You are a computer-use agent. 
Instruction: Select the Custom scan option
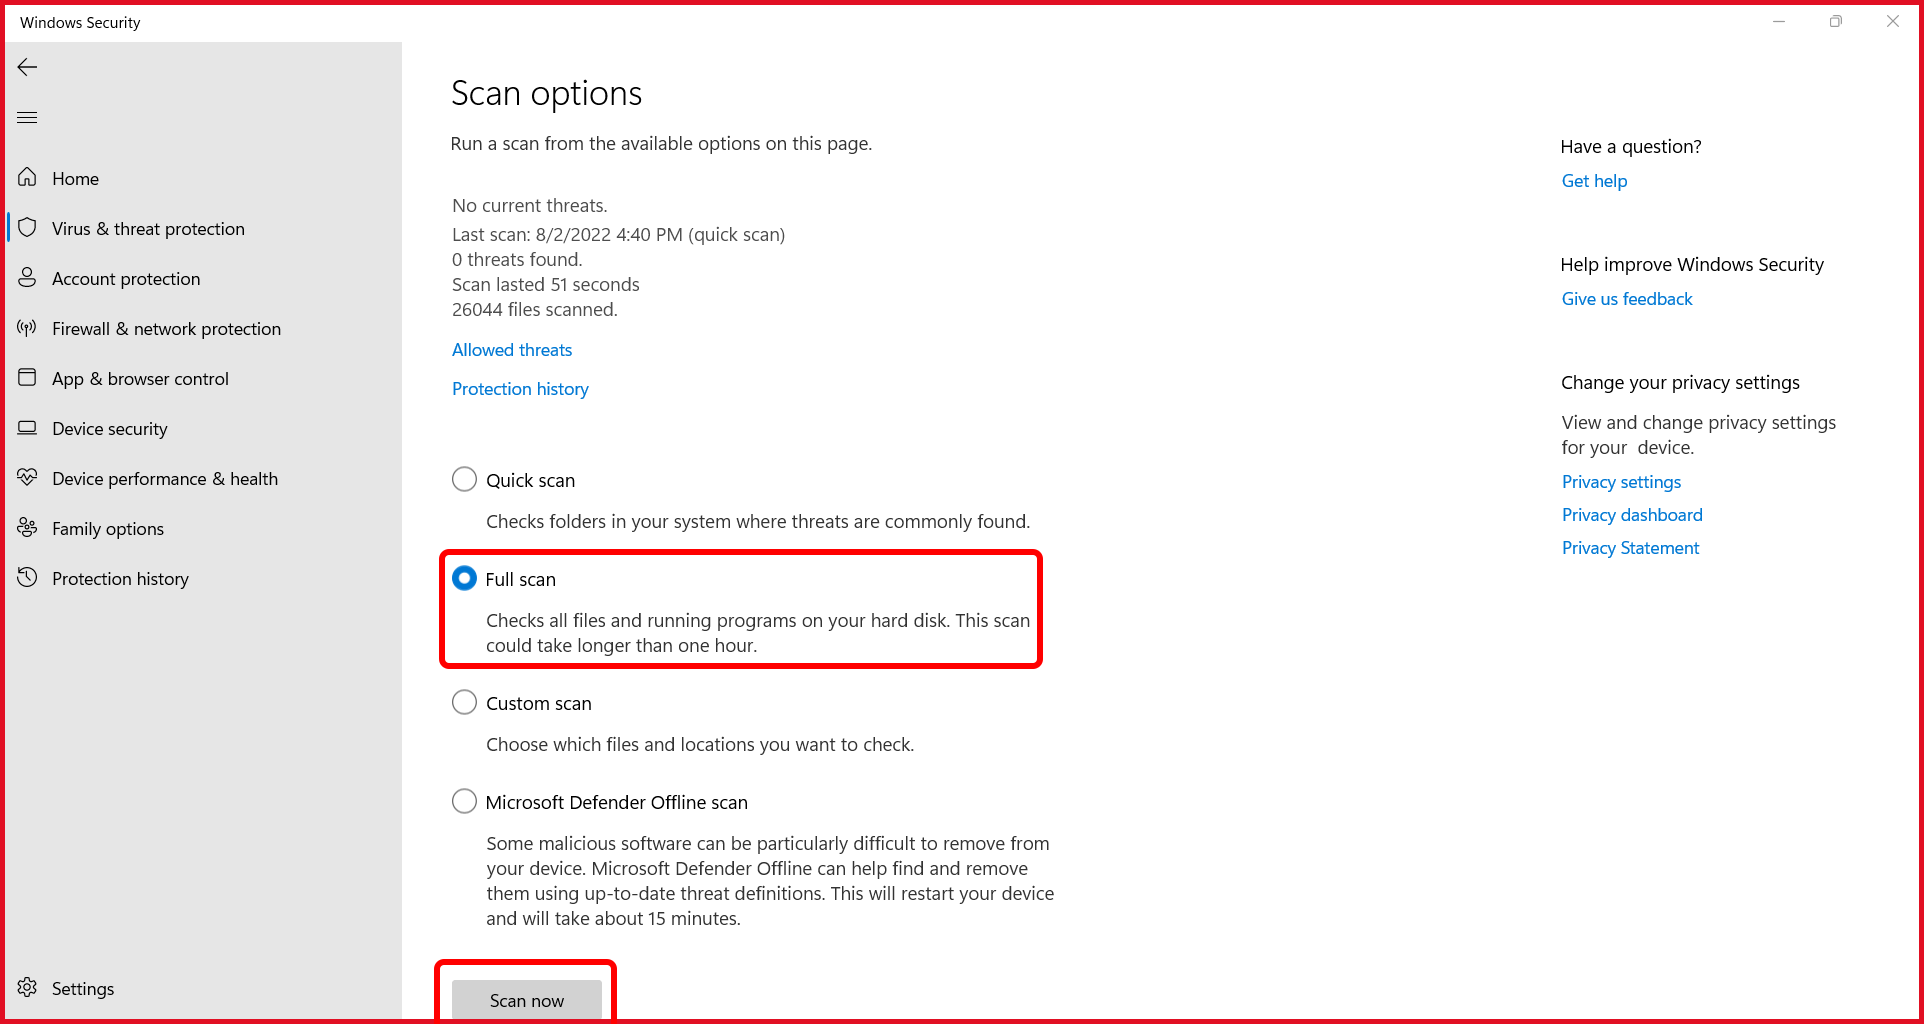464,702
